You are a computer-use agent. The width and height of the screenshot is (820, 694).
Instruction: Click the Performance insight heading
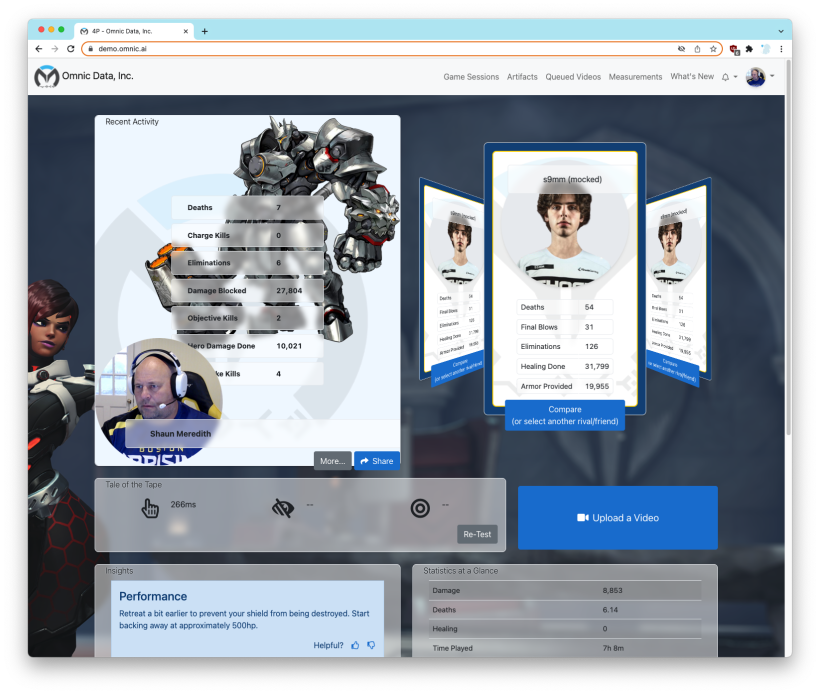coord(153,597)
